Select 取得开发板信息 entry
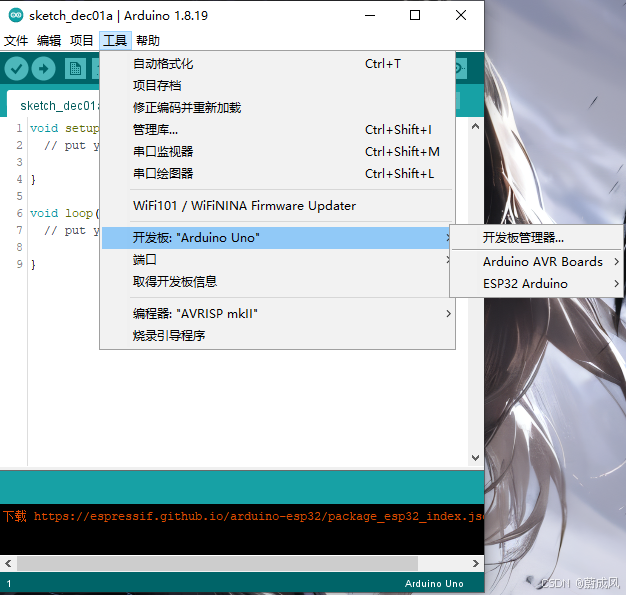The image size is (626, 595). tap(277, 282)
